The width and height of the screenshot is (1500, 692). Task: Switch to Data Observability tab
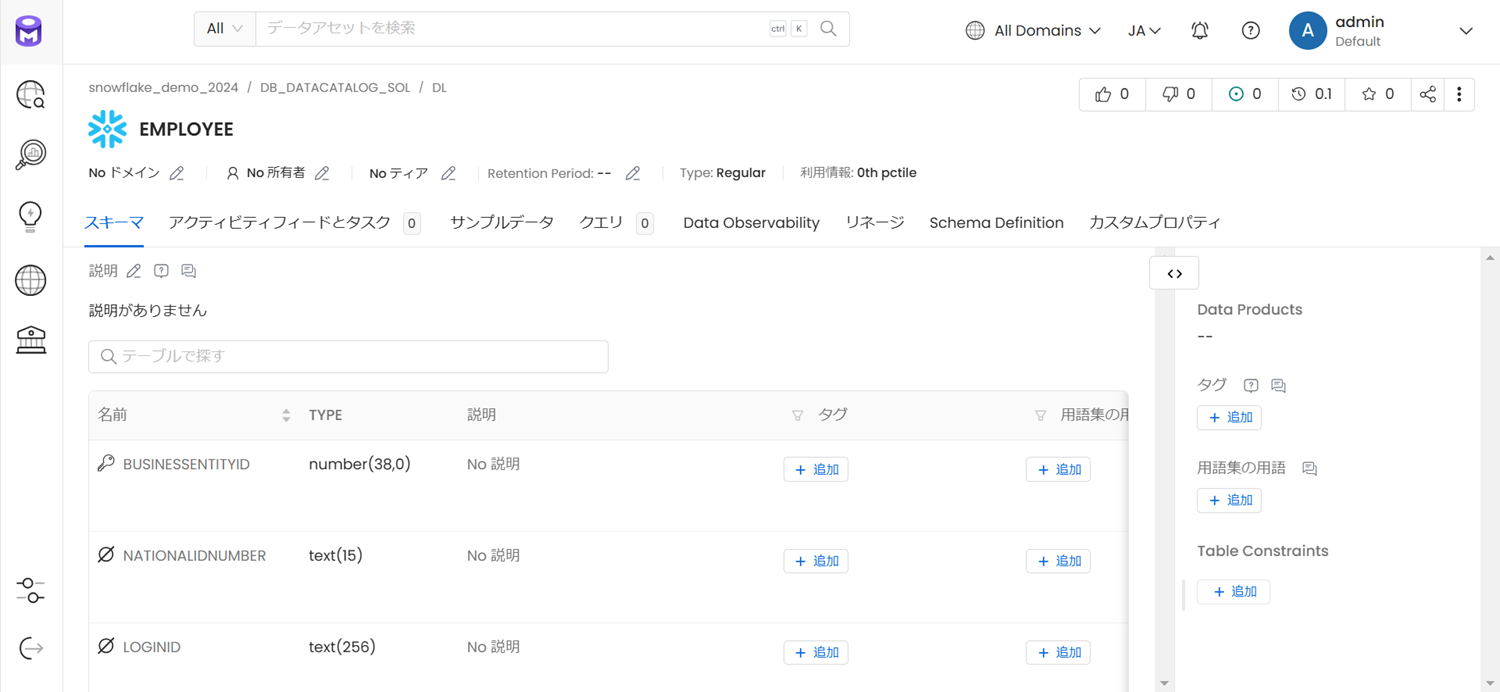(751, 223)
